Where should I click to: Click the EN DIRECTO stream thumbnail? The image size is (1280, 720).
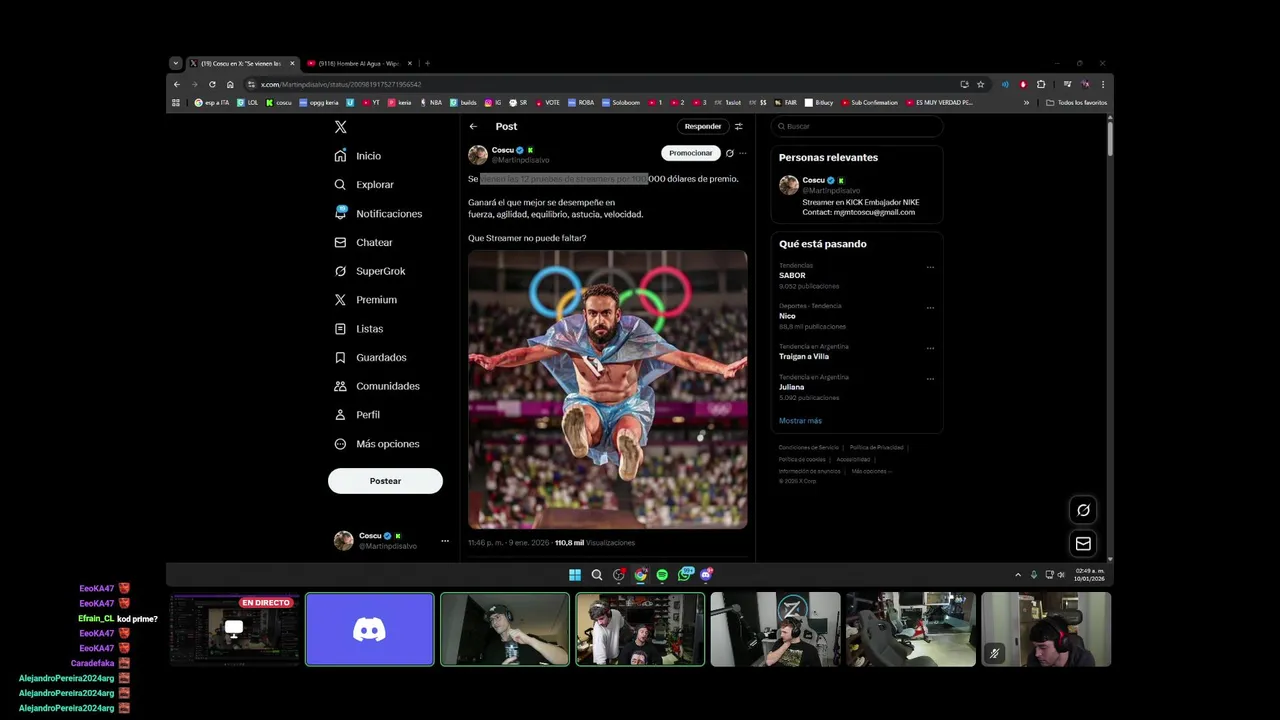click(x=235, y=629)
